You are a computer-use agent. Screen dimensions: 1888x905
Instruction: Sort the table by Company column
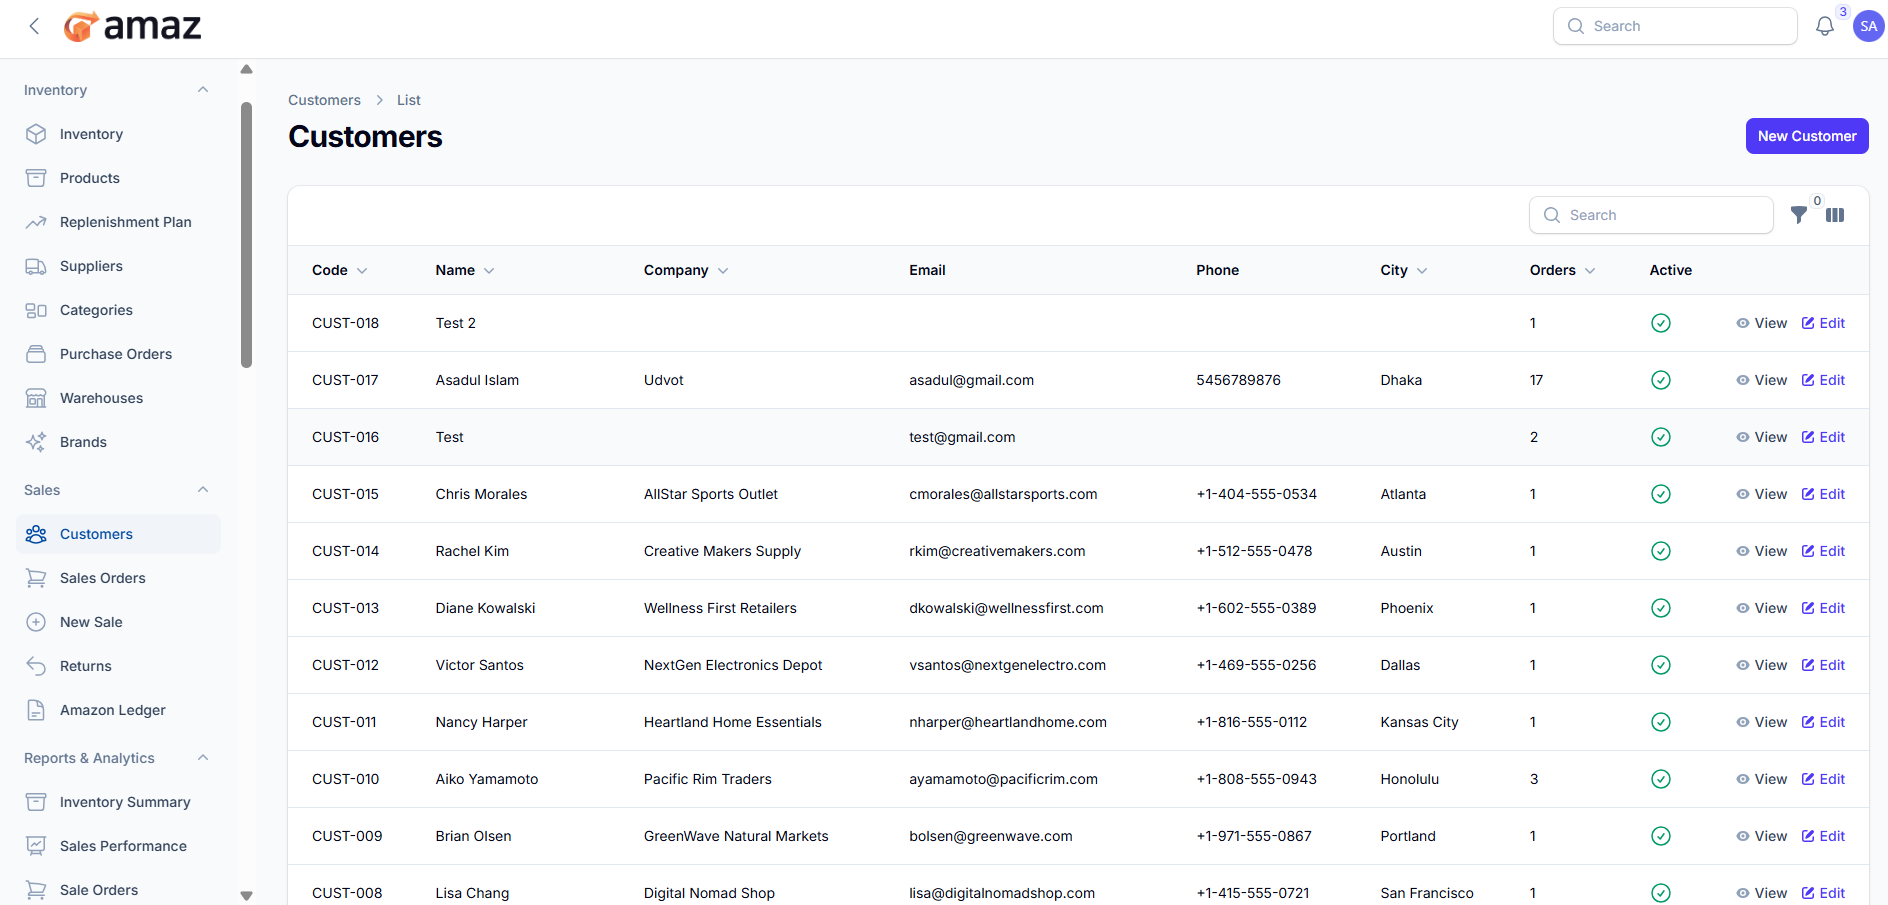pos(686,270)
